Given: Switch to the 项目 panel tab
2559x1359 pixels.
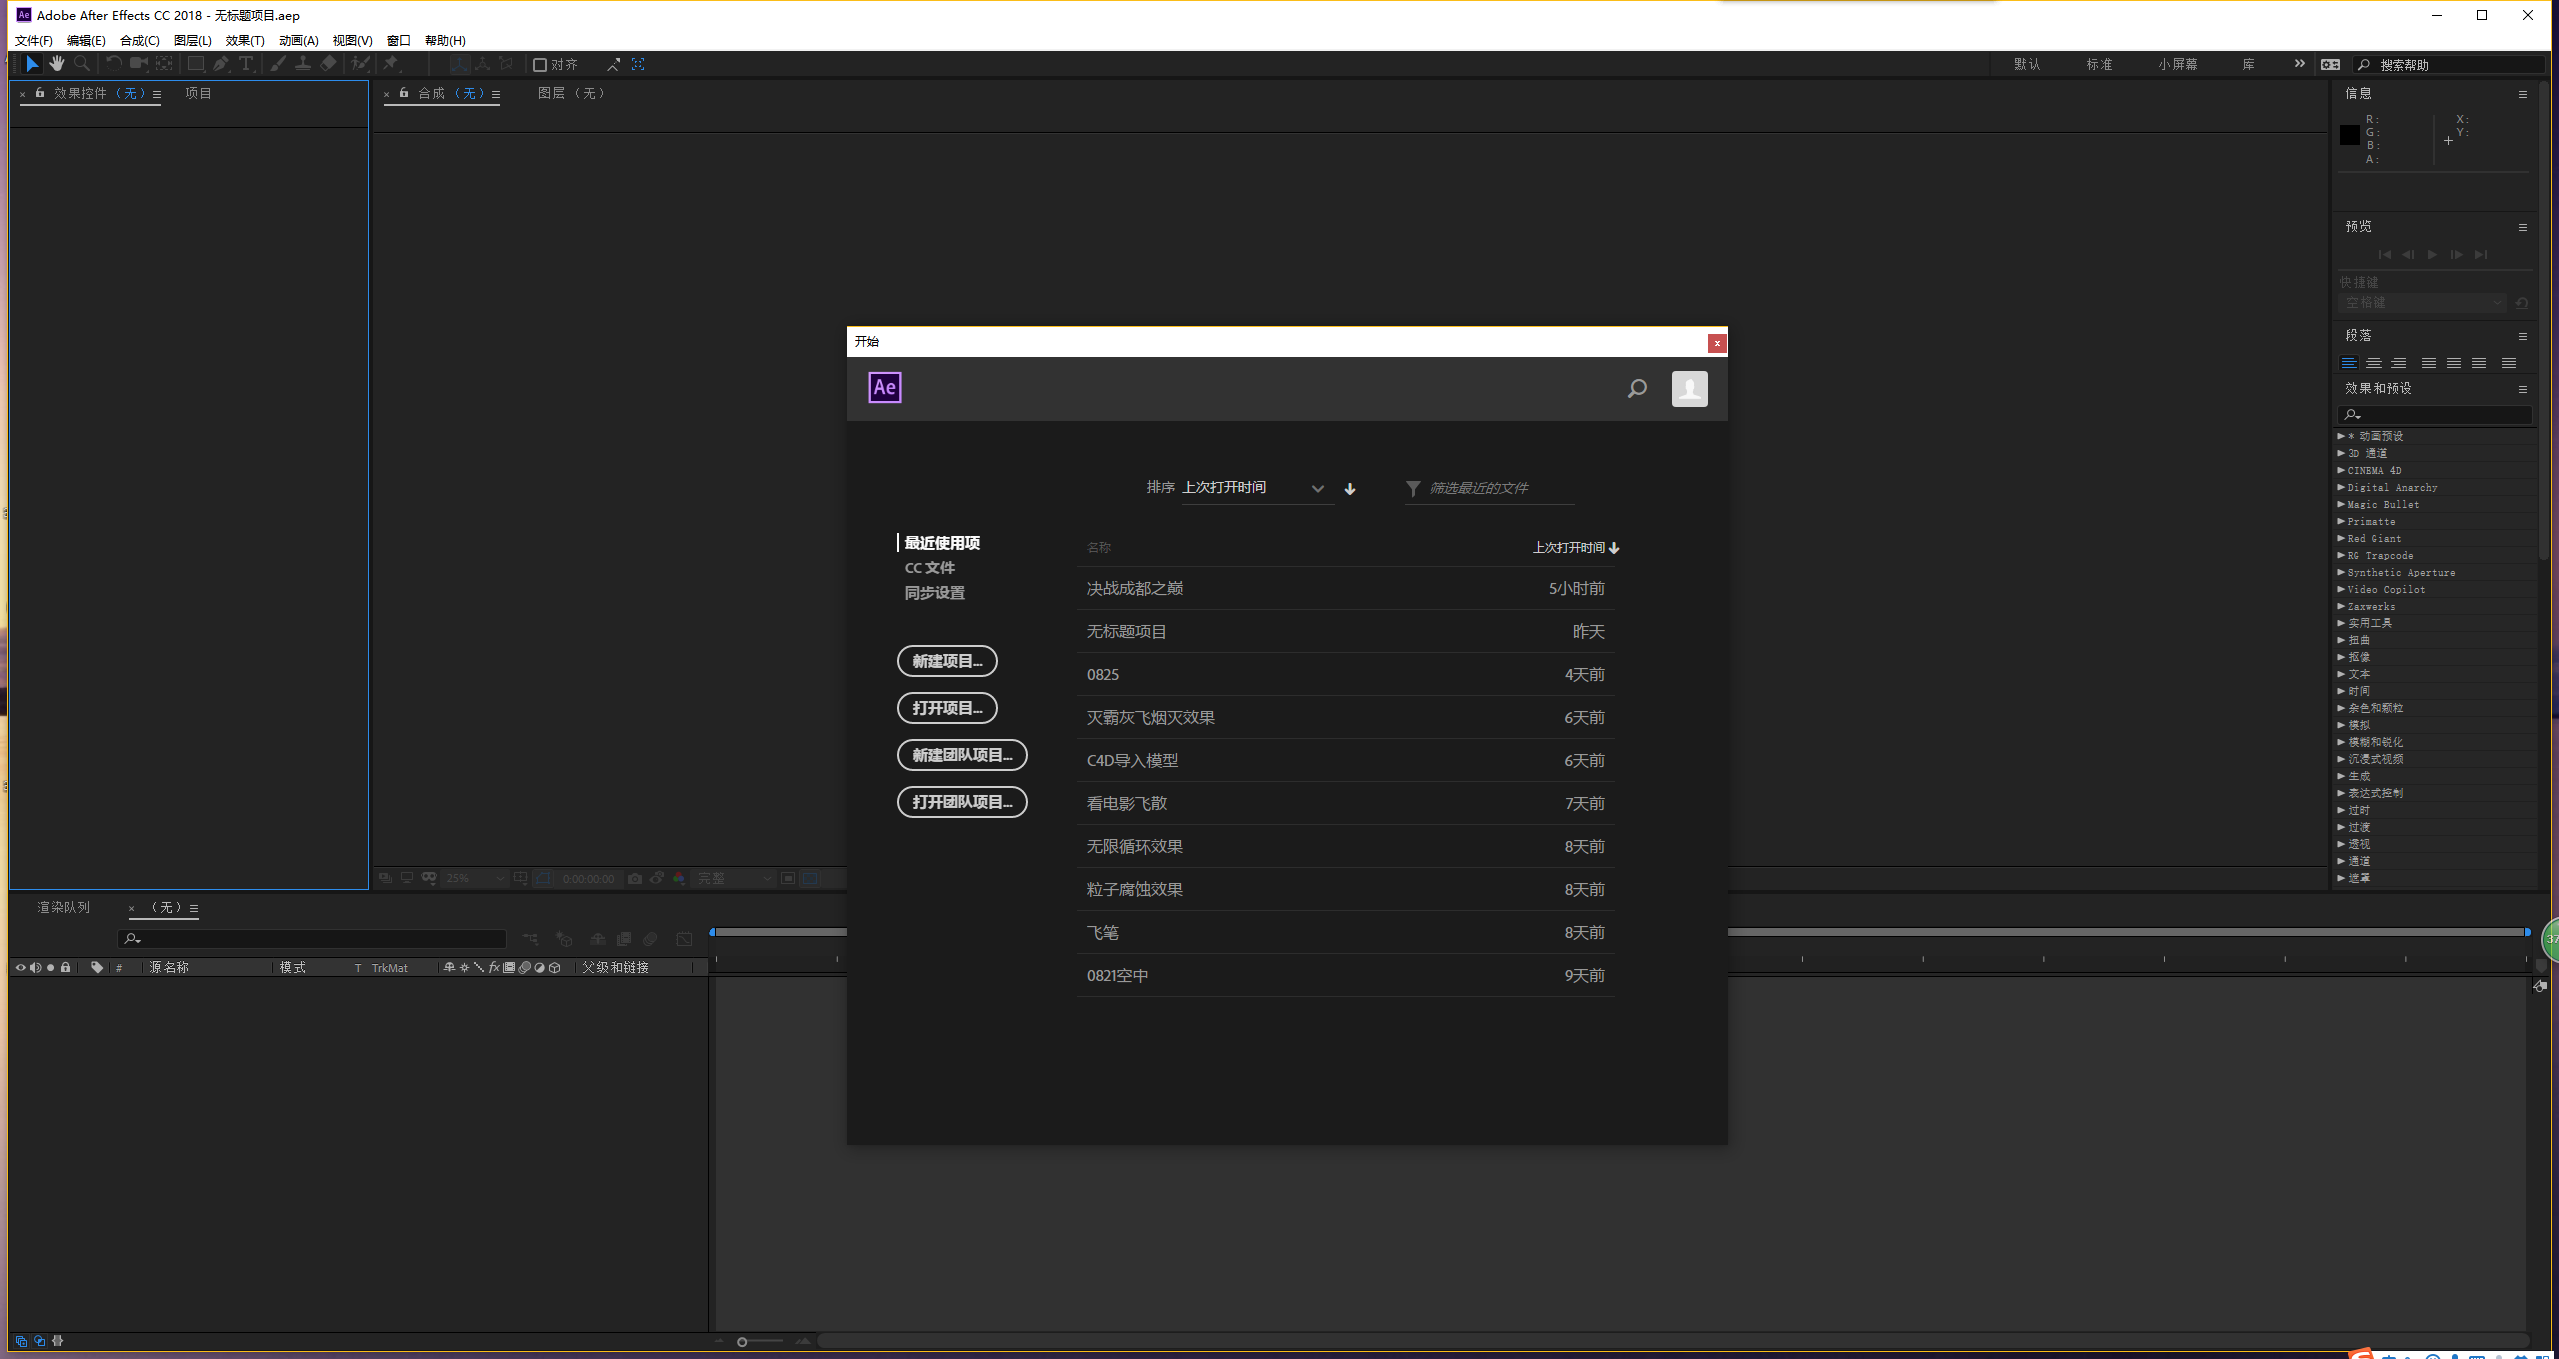Looking at the screenshot, I should click(198, 93).
